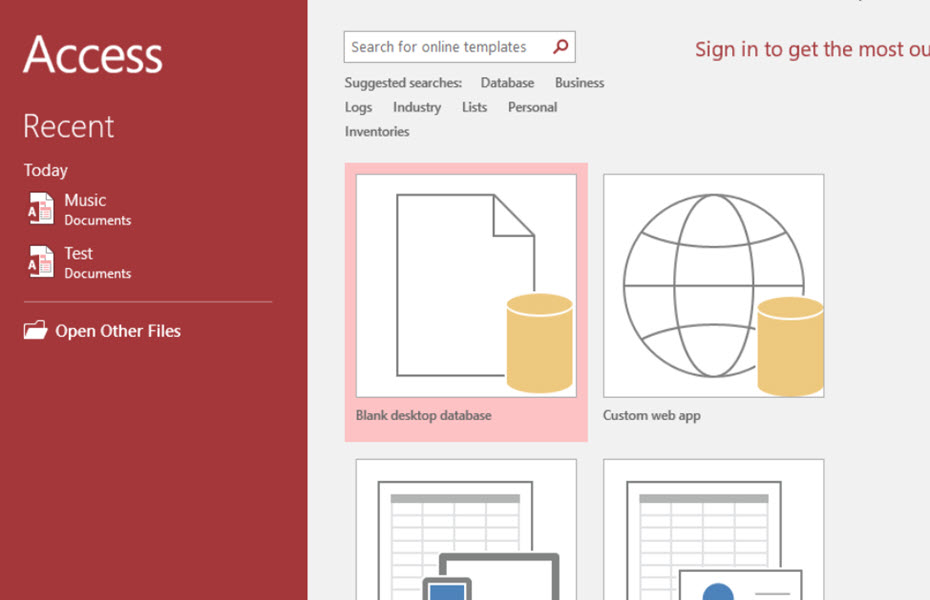
Task: Search suggested term Database
Action: 507,83
